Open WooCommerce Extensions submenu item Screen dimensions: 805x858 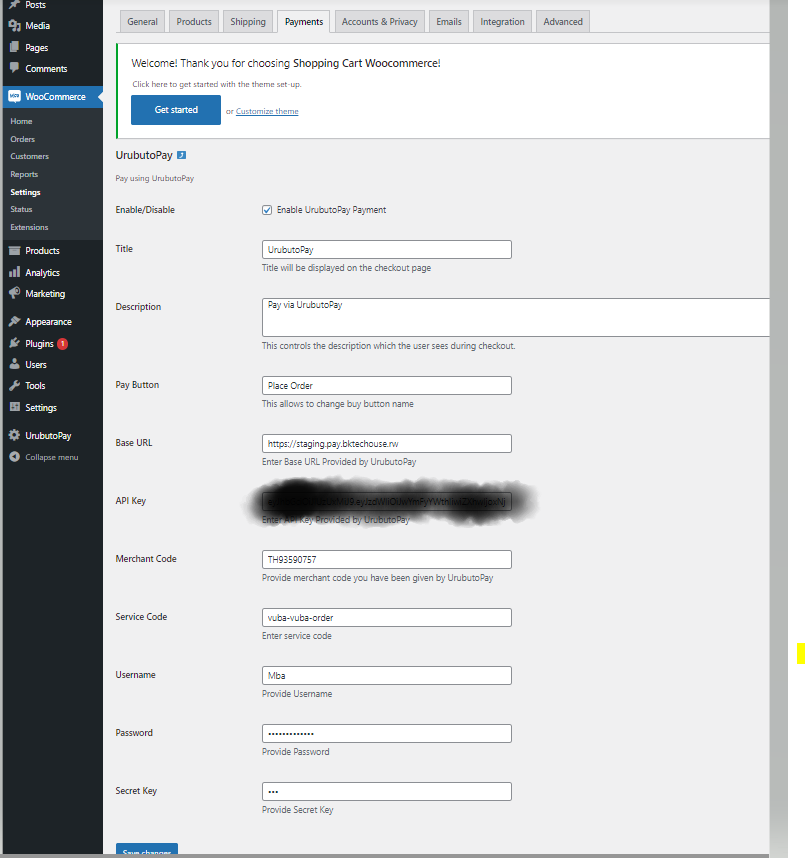click(x=29, y=227)
